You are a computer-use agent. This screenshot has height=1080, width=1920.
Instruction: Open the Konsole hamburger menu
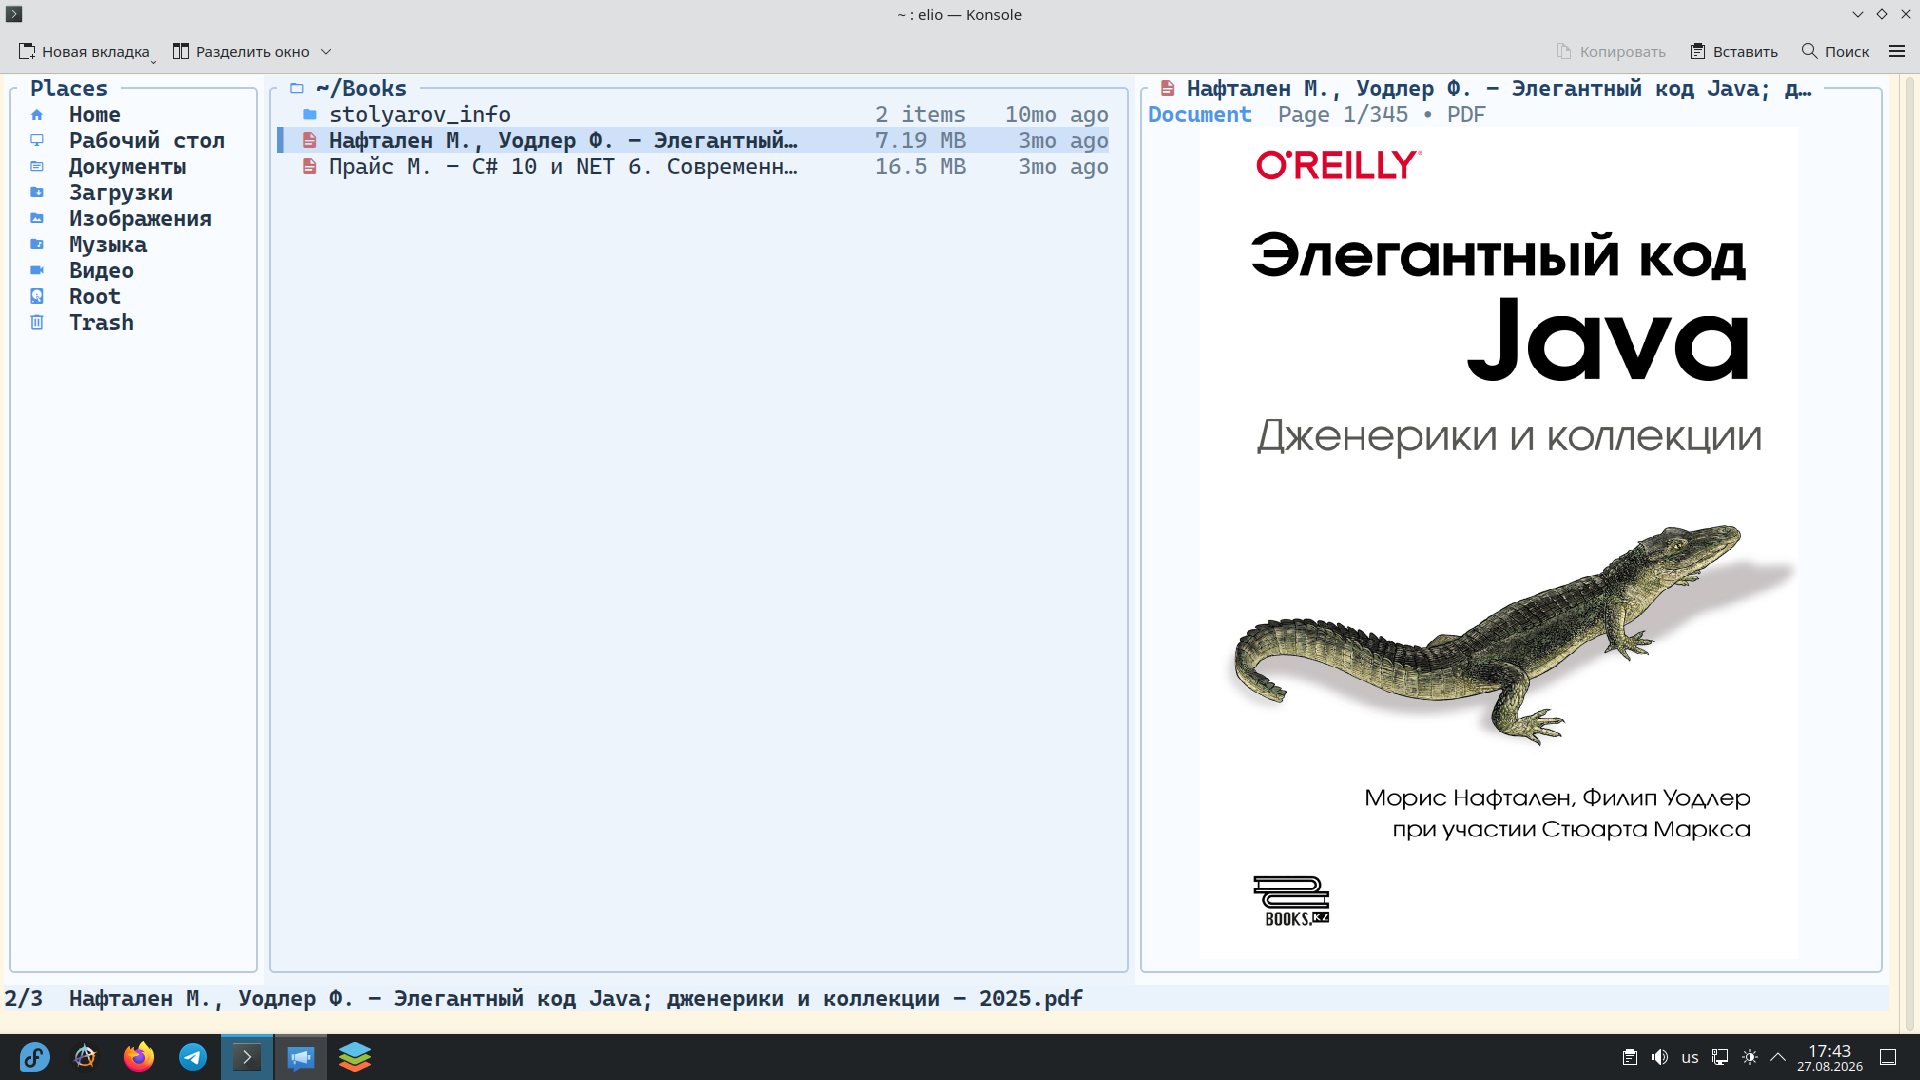[x=1897, y=51]
